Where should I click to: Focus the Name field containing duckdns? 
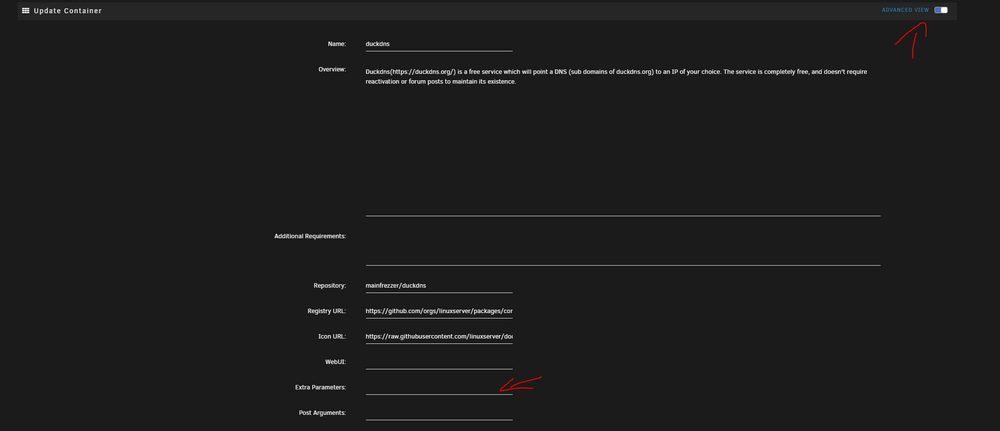click(439, 44)
